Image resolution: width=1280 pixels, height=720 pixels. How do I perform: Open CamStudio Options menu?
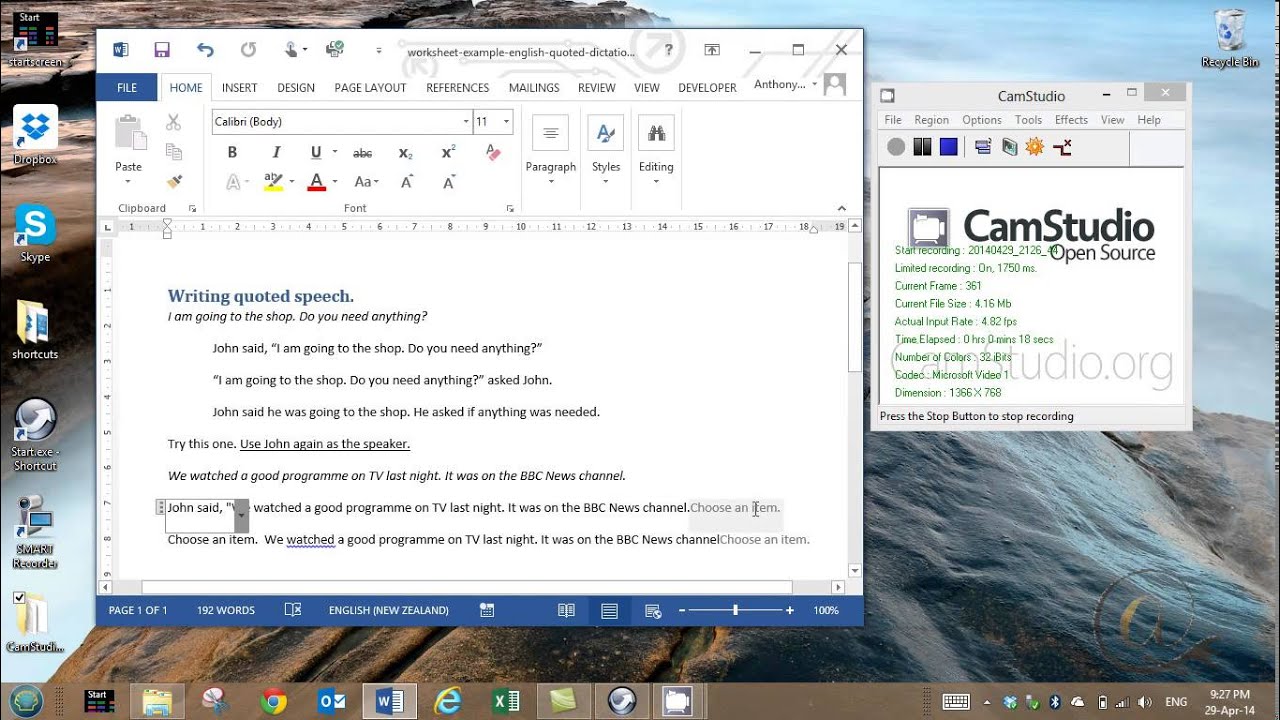point(982,120)
